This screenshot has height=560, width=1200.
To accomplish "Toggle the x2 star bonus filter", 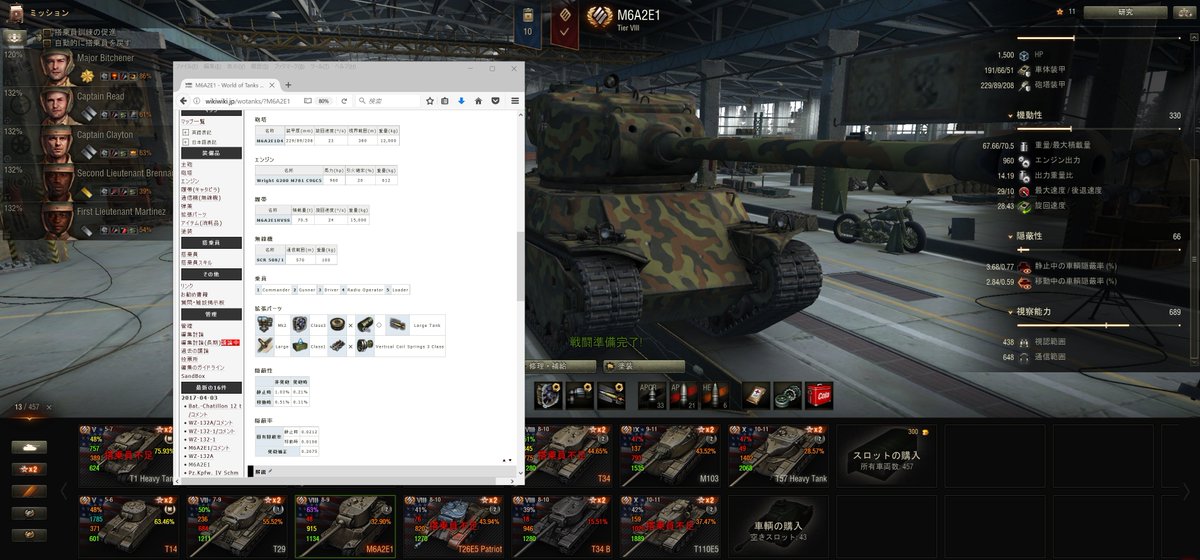I will (x=29, y=469).
